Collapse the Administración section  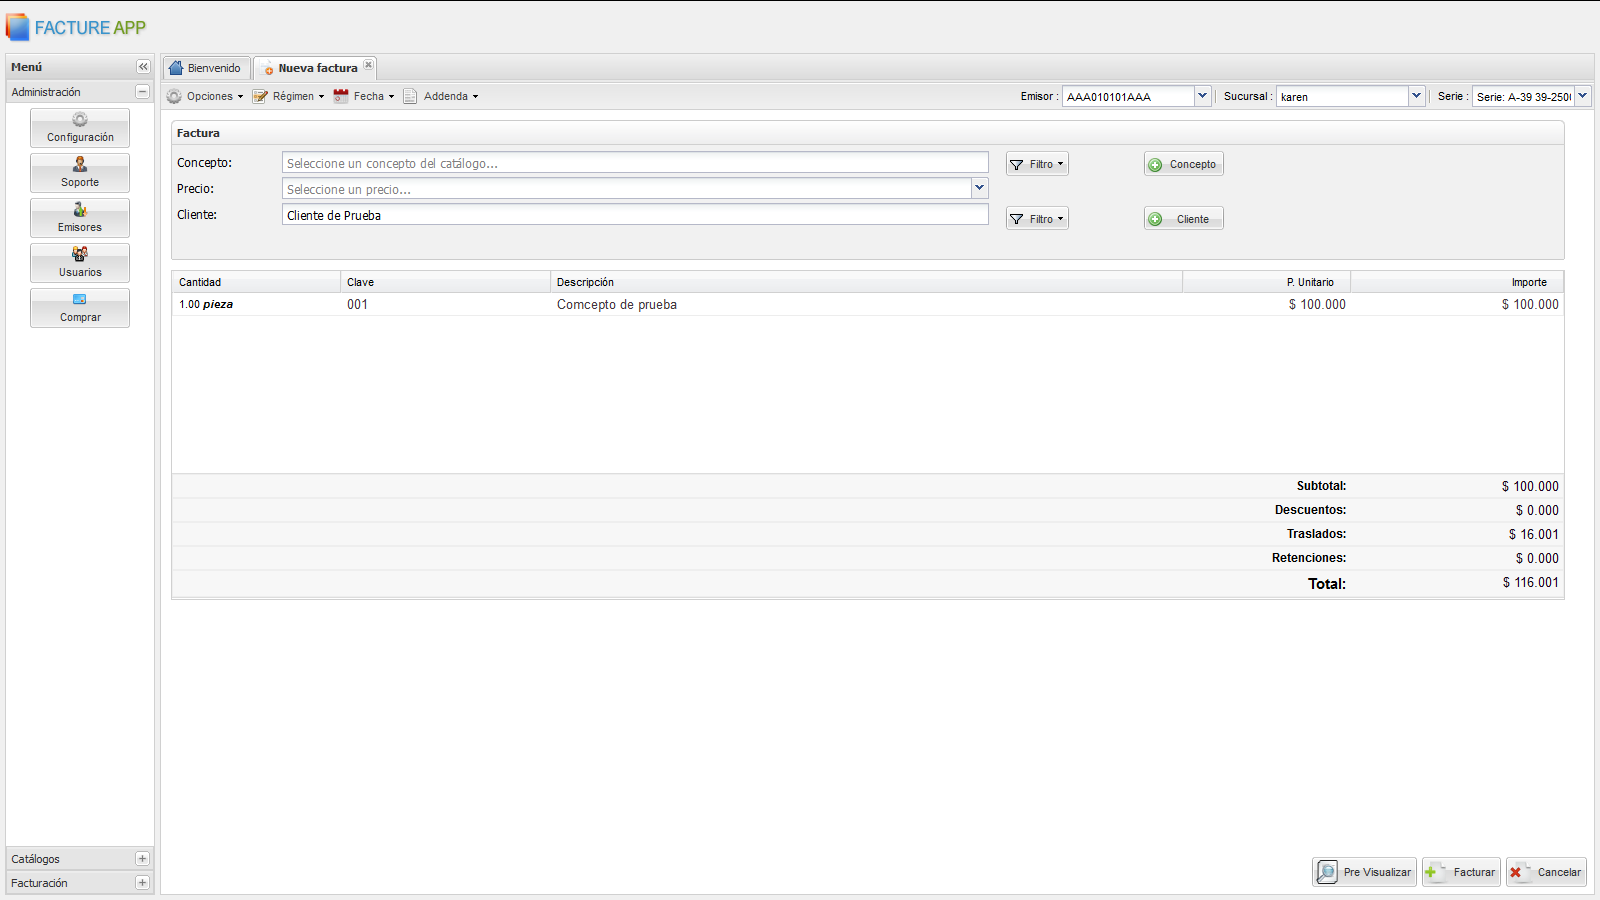click(x=142, y=92)
